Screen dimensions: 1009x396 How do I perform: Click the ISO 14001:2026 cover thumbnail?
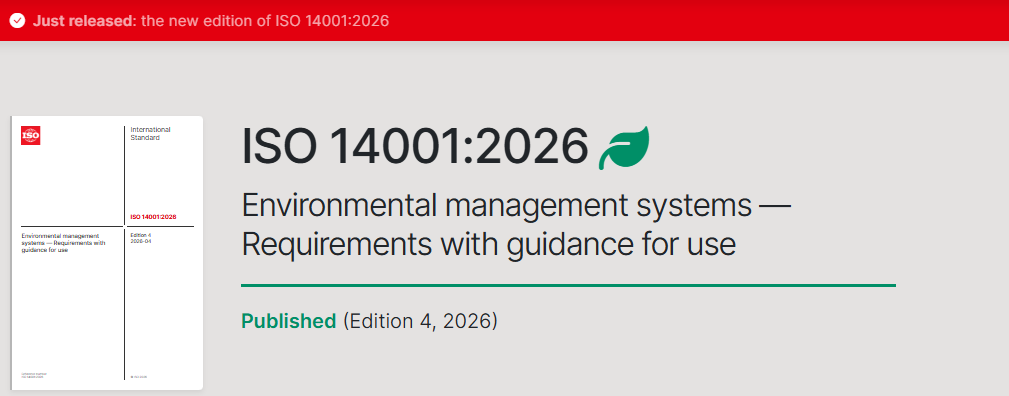click(x=107, y=253)
